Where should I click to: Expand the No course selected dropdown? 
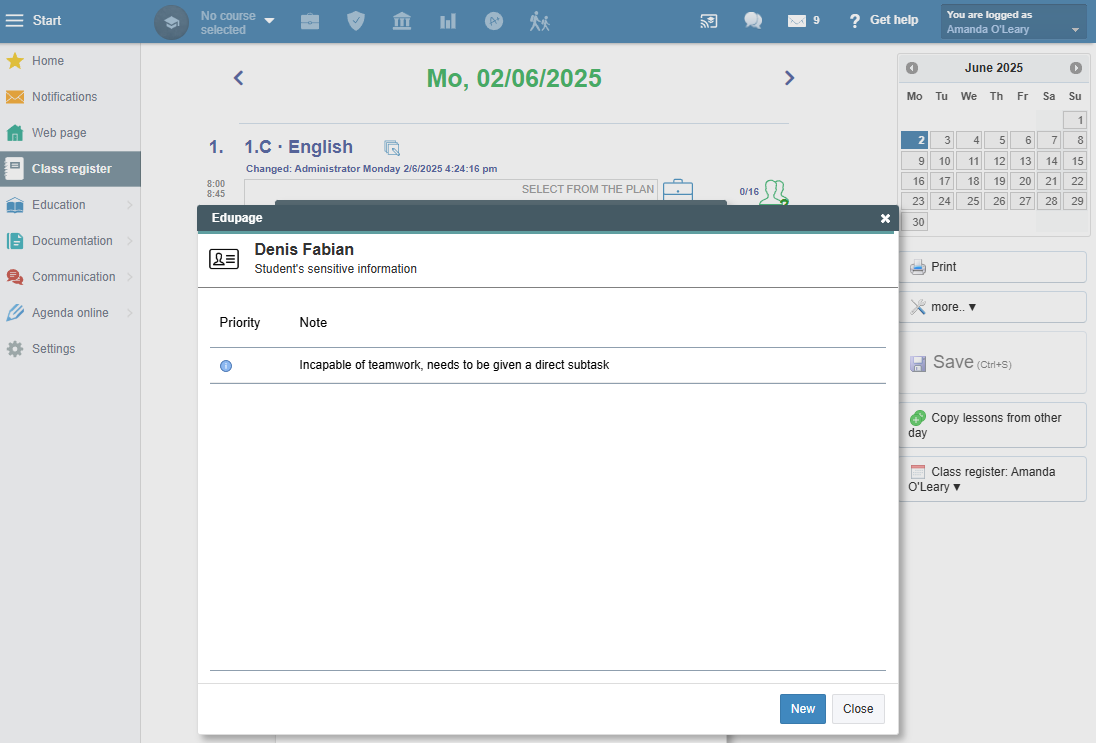pyautogui.click(x=237, y=22)
